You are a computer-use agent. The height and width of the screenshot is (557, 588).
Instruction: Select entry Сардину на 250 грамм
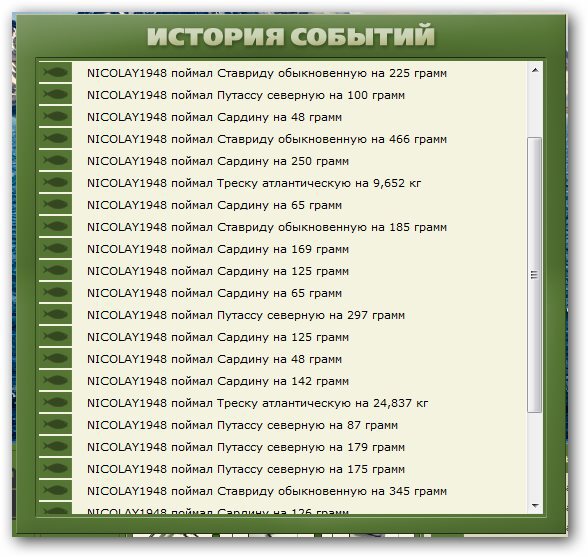pyautogui.click(x=218, y=161)
